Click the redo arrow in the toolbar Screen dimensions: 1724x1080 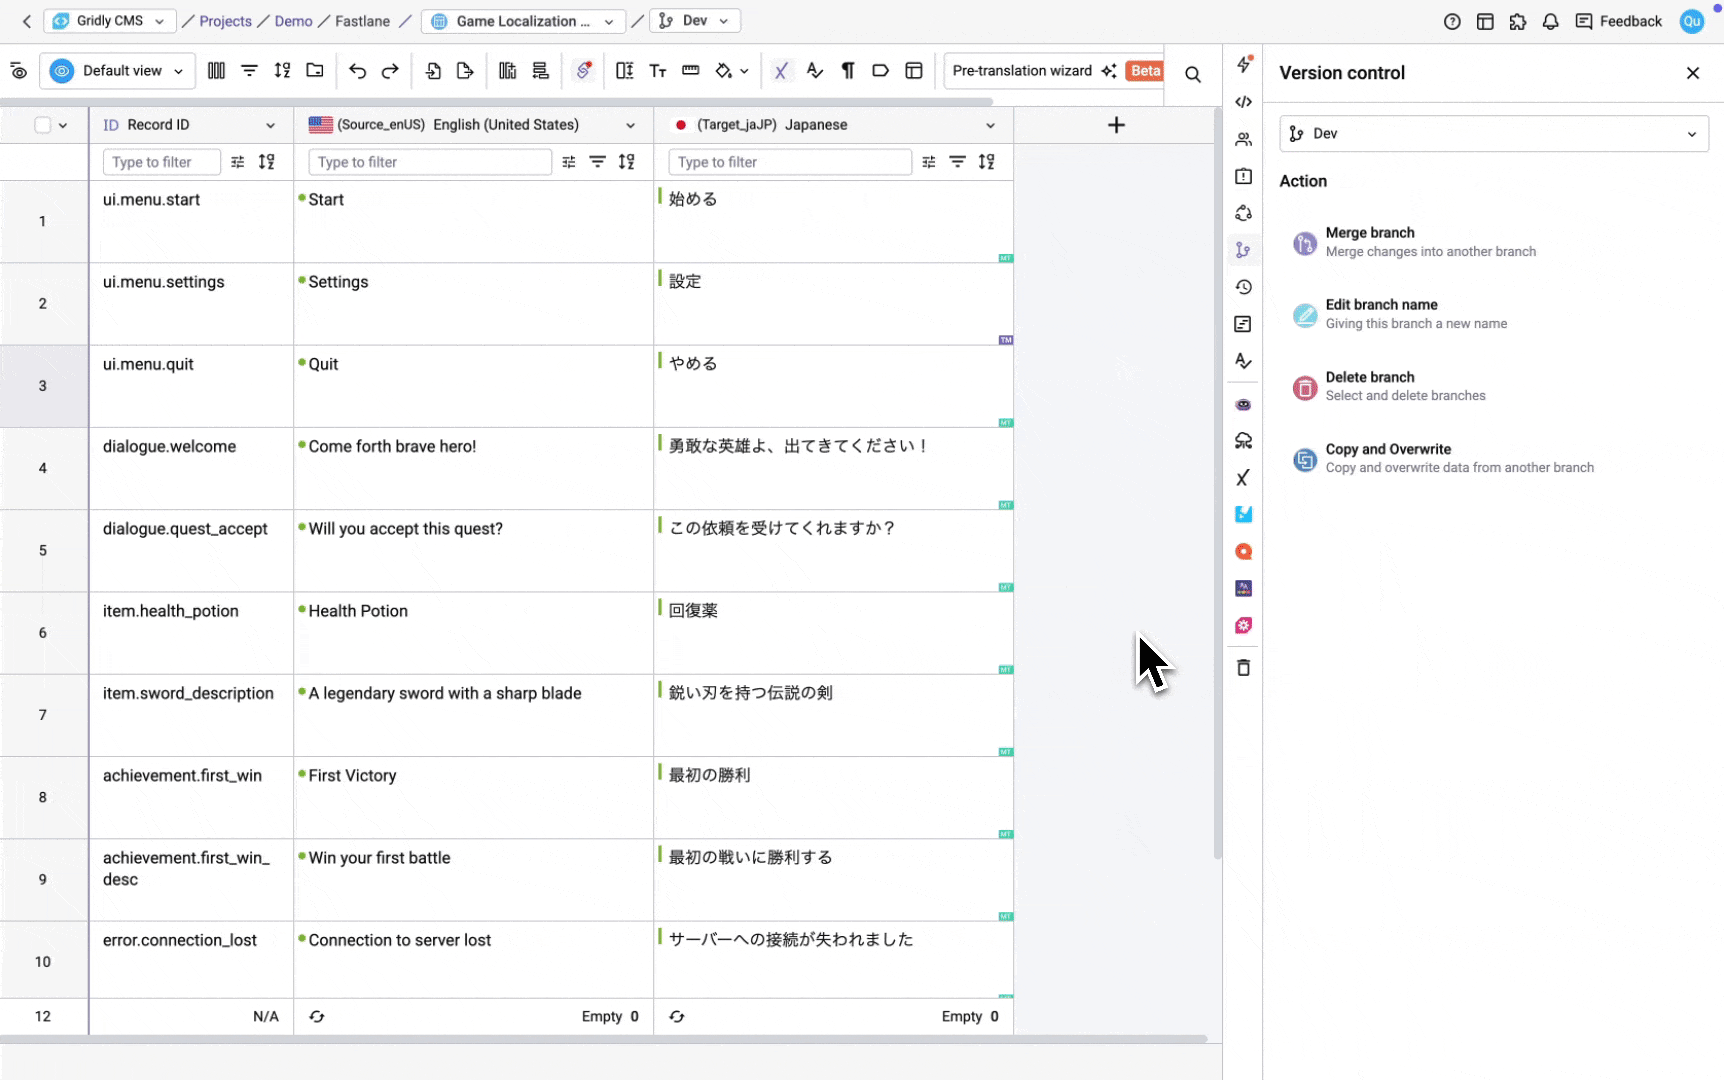pyautogui.click(x=390, y=71)
